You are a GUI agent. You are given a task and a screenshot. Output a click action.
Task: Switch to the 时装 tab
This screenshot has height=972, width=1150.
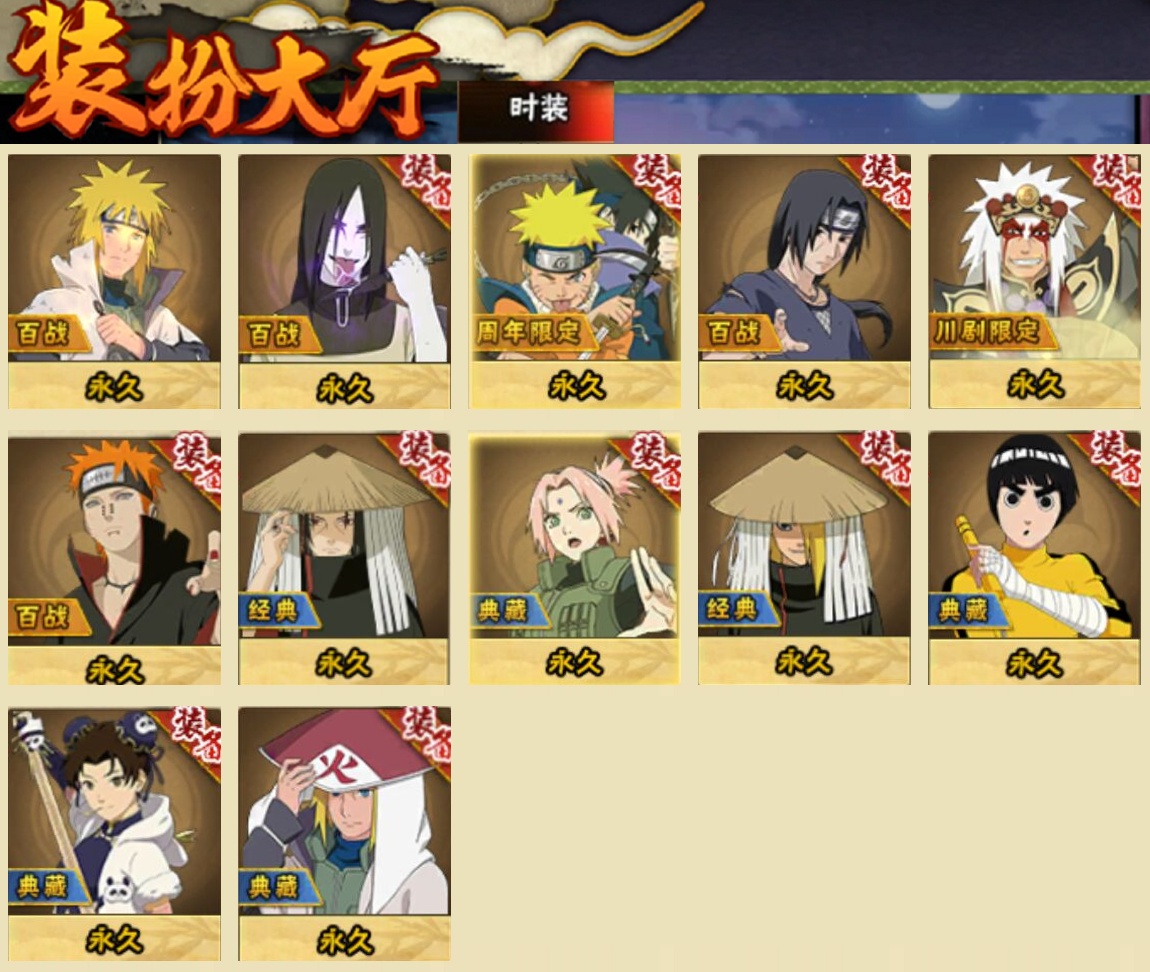point(536,111)
